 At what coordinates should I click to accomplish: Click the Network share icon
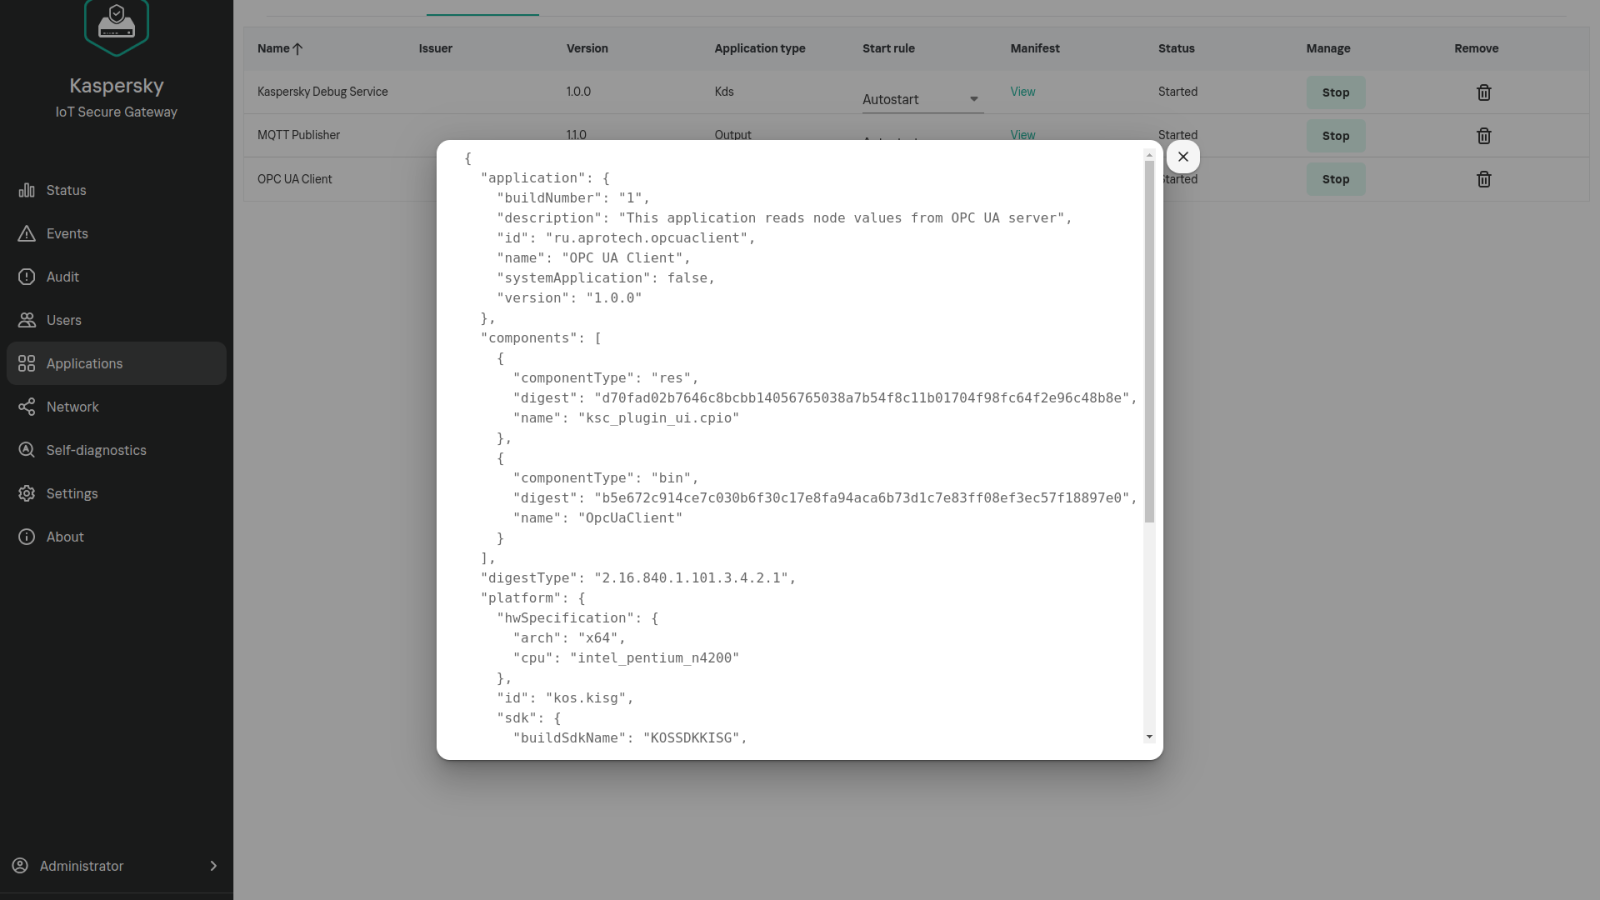click(x=27, y=407)
